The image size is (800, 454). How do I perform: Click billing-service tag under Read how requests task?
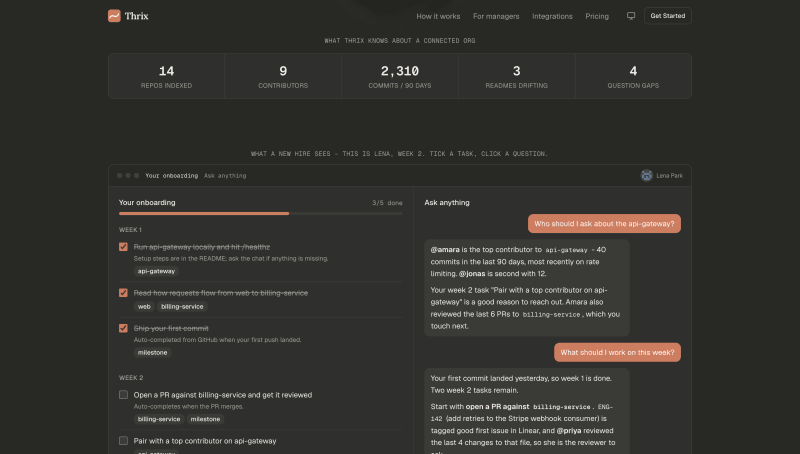(182, 307)
